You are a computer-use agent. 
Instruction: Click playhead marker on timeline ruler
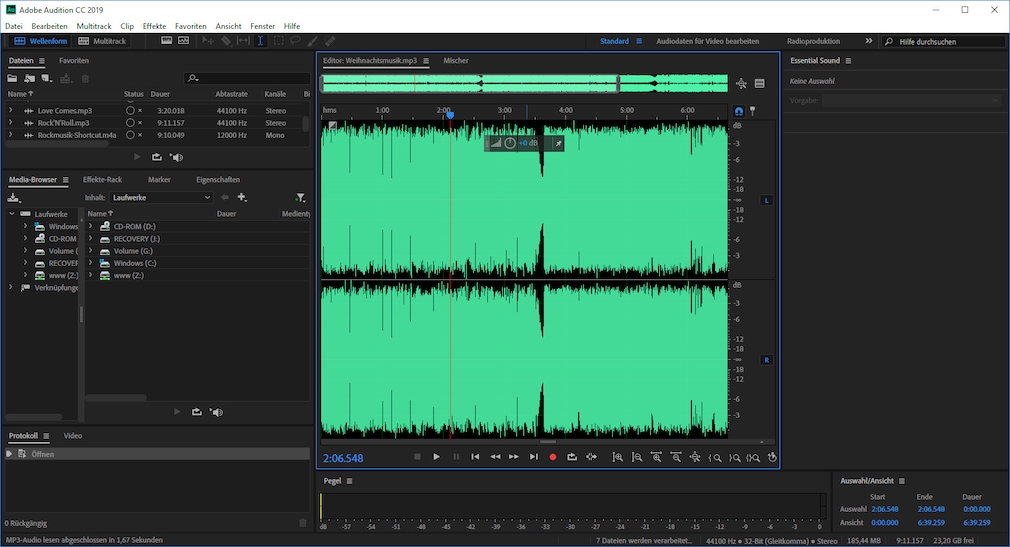450,115
